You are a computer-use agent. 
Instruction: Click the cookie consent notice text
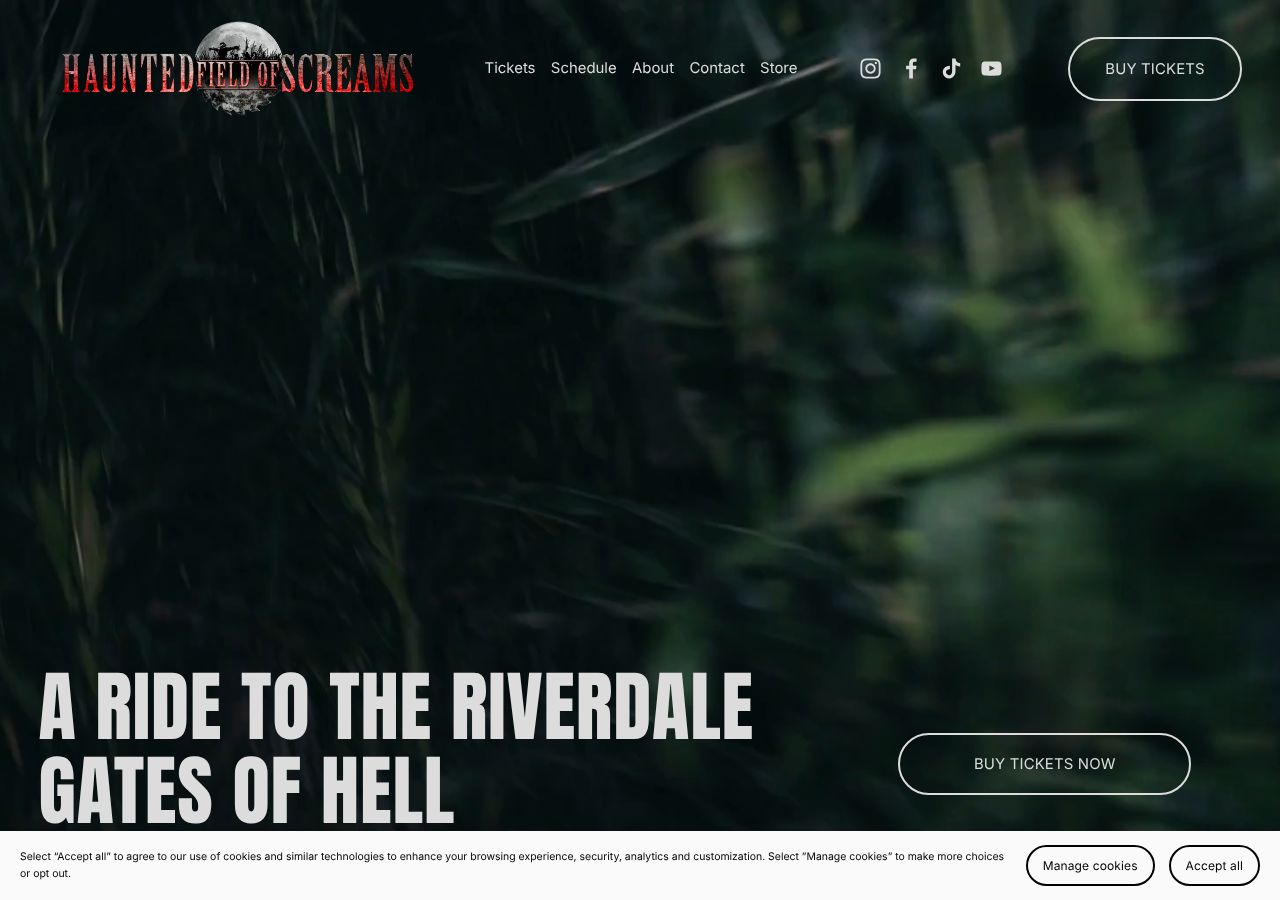[512, 865]
